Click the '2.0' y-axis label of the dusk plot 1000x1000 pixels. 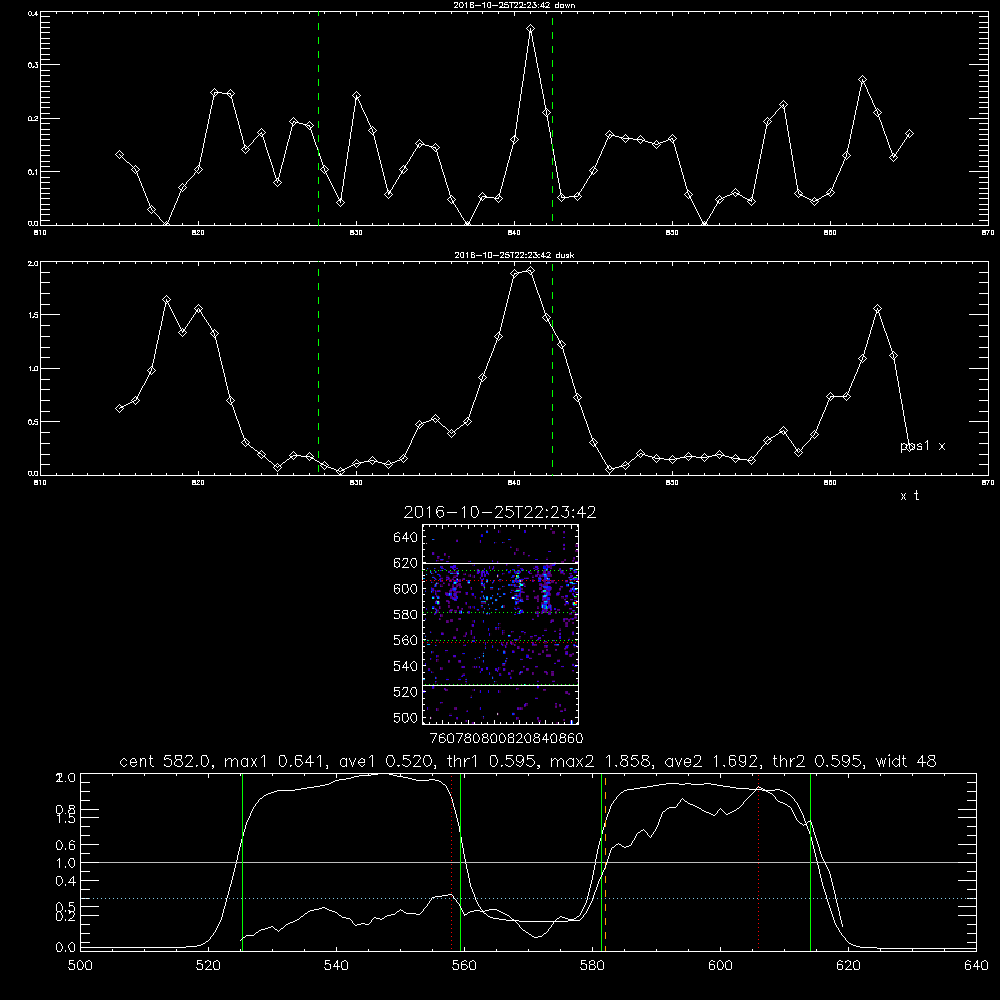point(33,263)
